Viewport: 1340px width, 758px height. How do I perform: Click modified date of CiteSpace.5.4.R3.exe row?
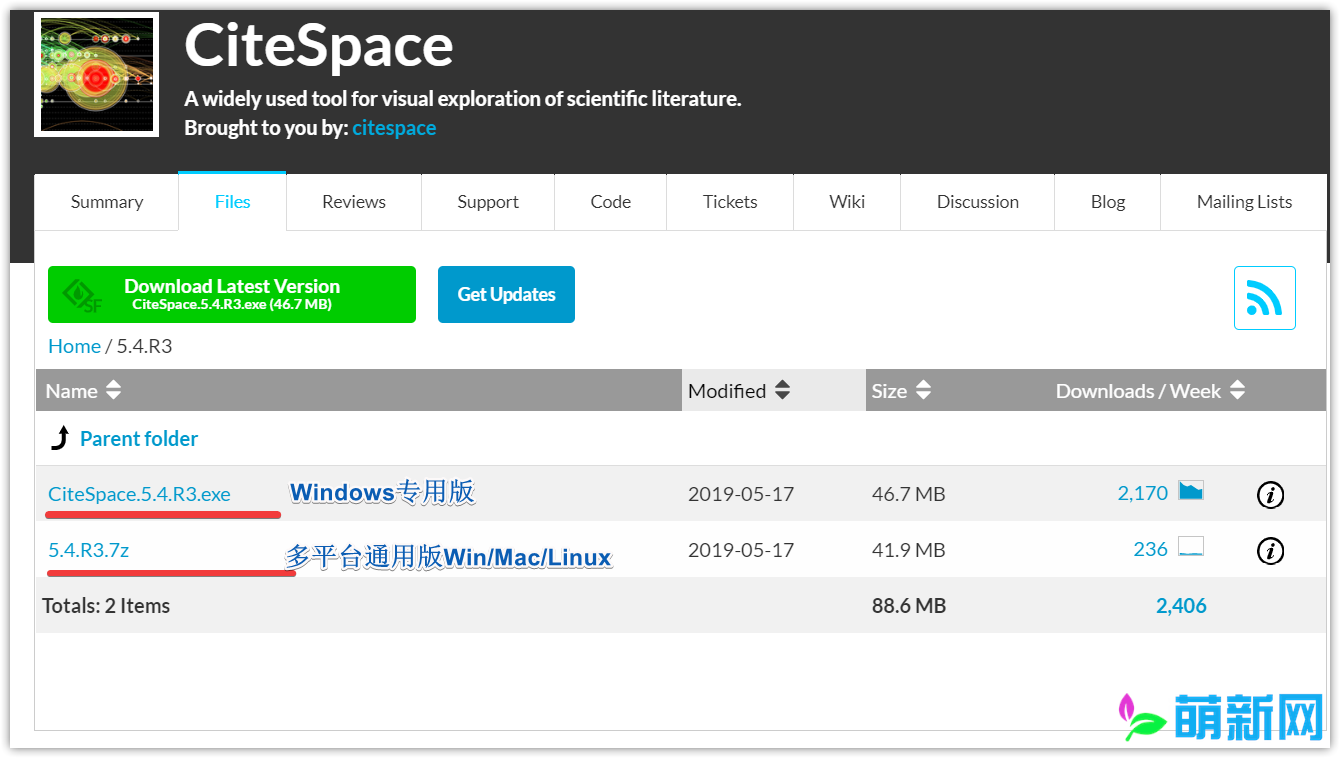(741, 494)
